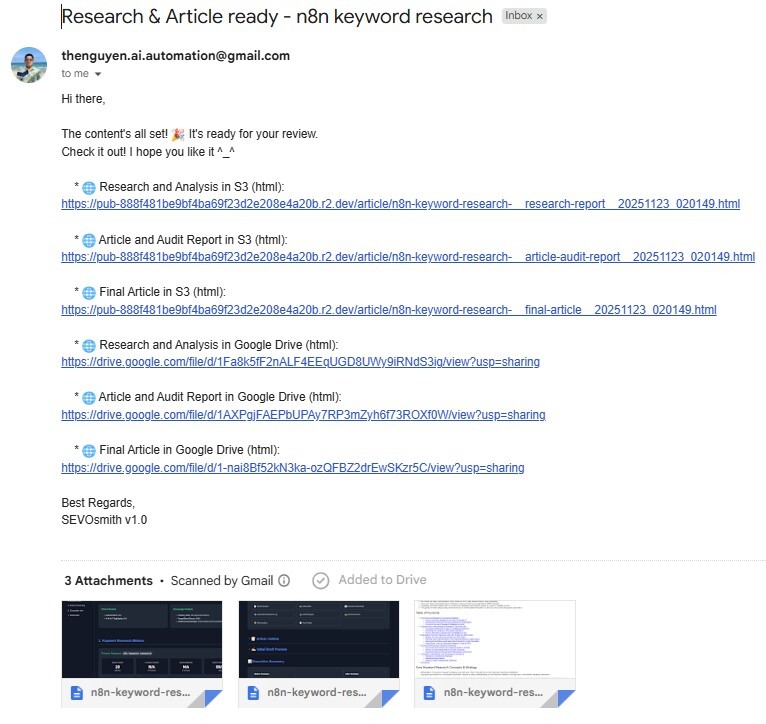Click the Scanned by Gmail info icon
Viewport: 766px width, 724px height.
click(x=284, y=580)
